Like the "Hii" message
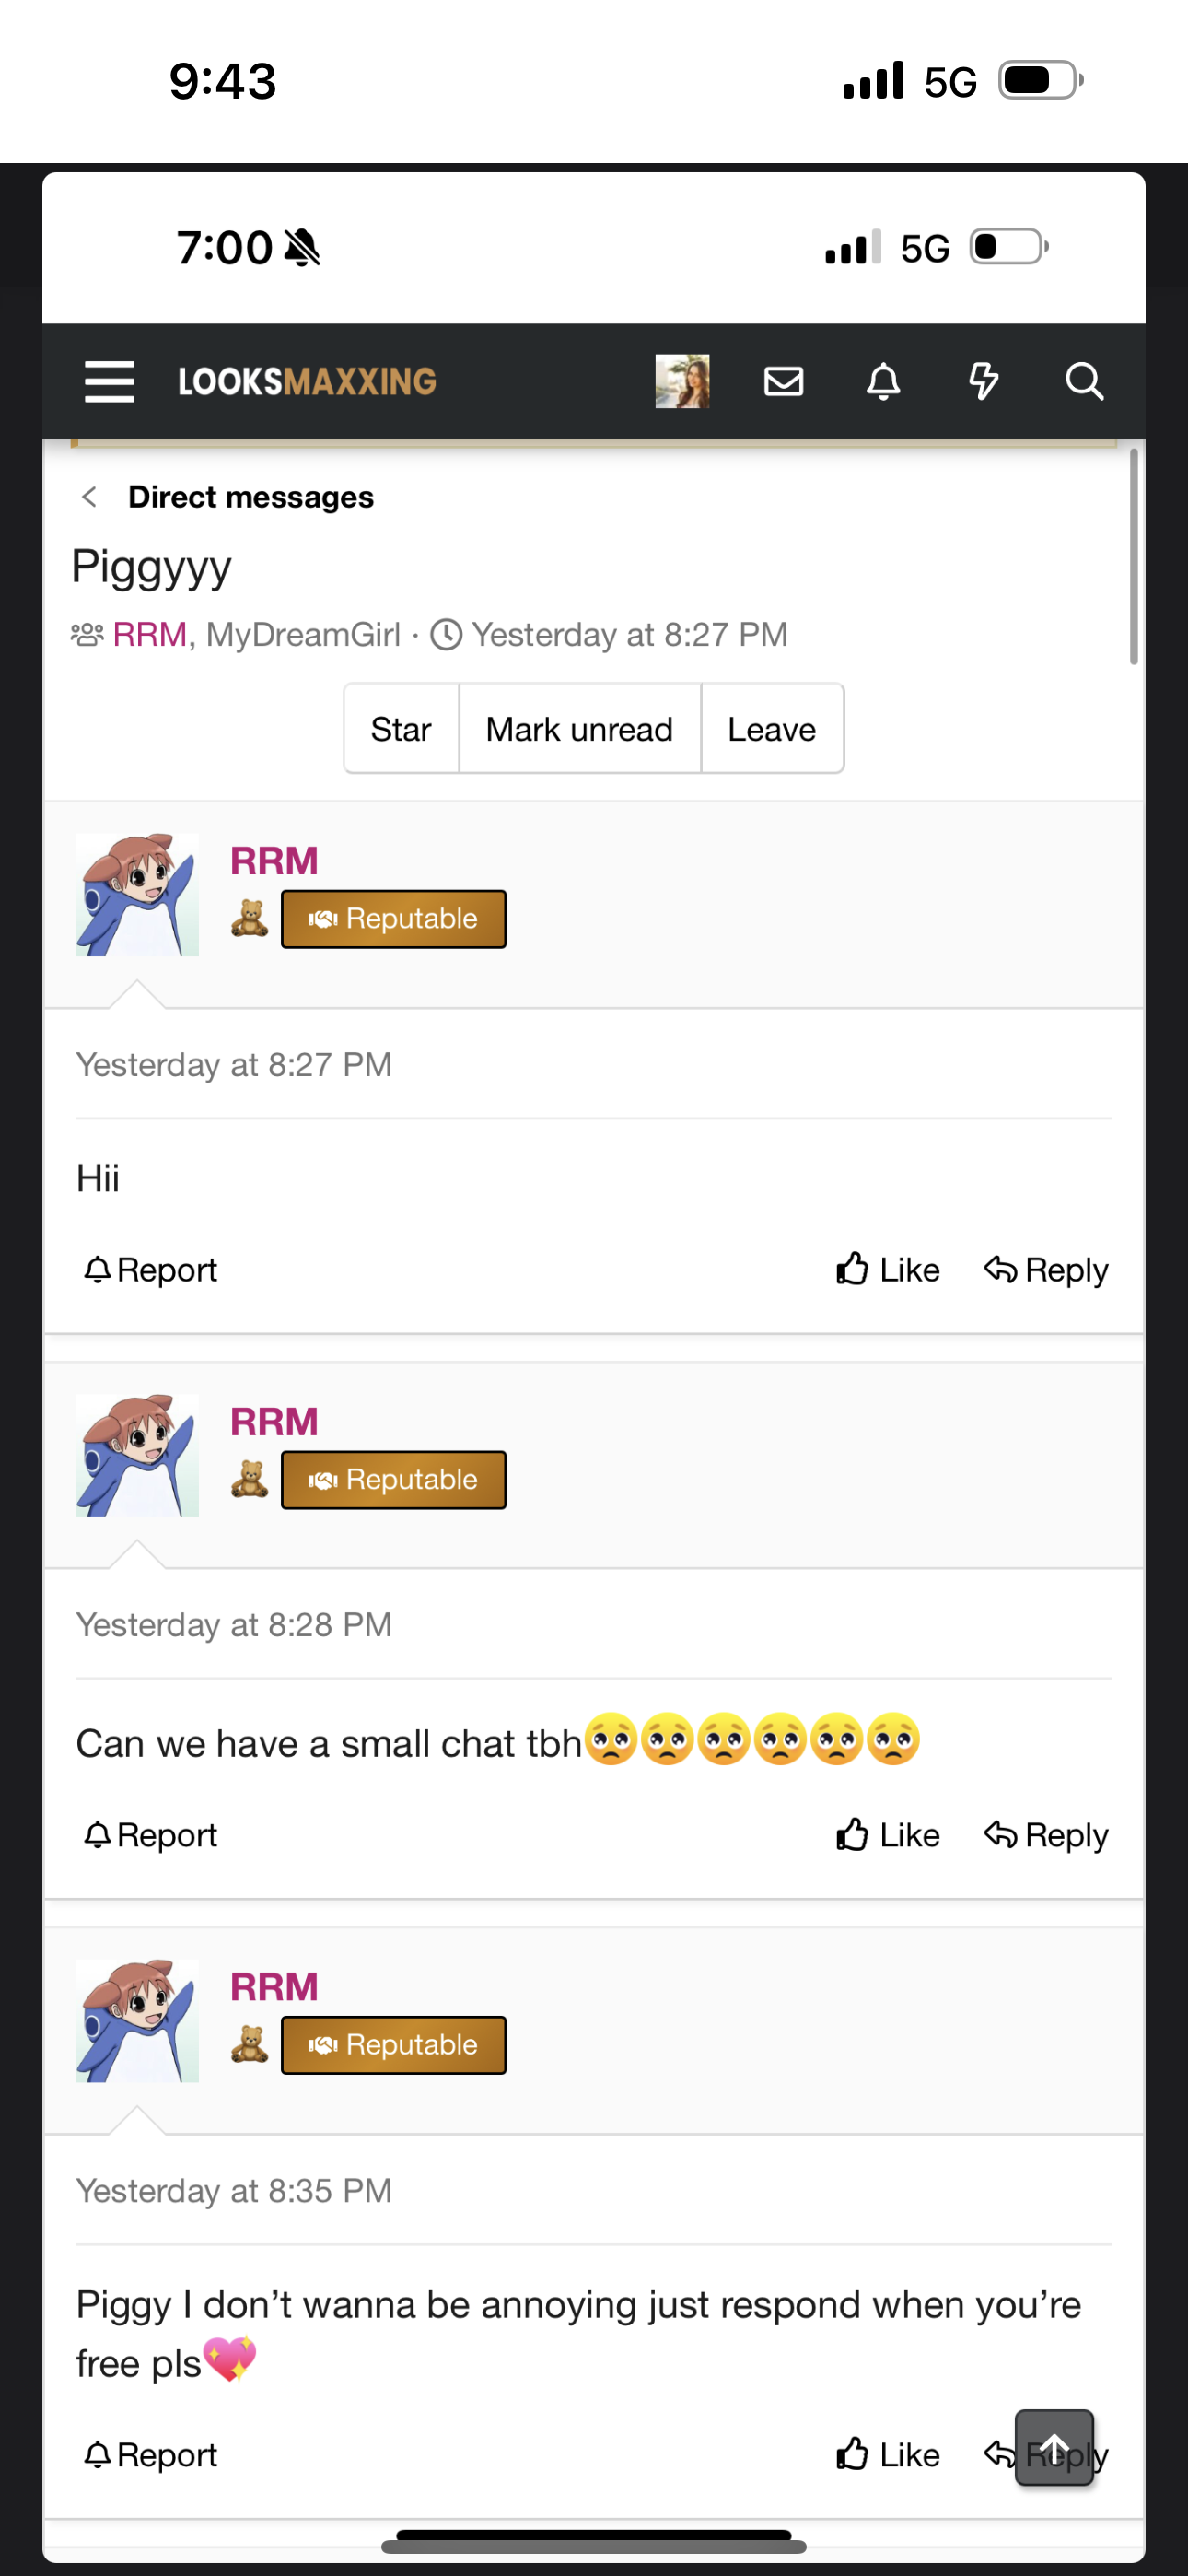 (x=888, y=1270)
